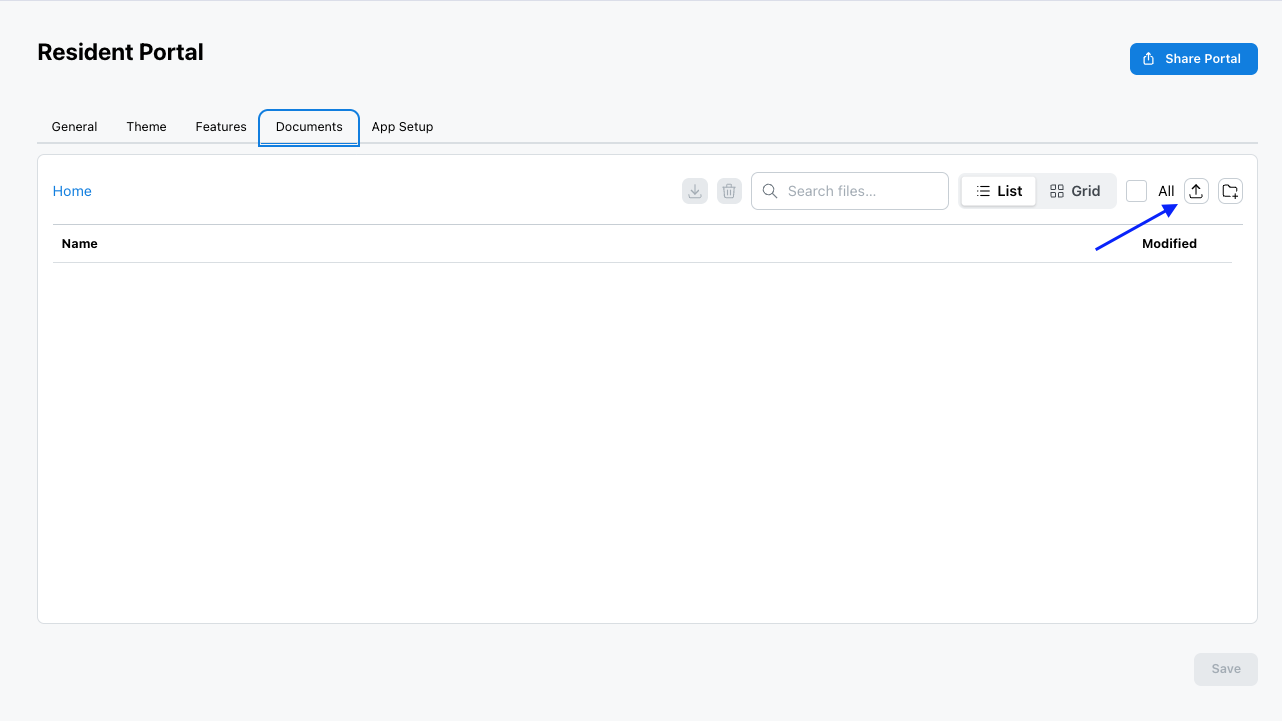Image resolution: width=1282 pixels, height=721 pixels.
Task: Click the Name column header
Action: click(80, 243)
